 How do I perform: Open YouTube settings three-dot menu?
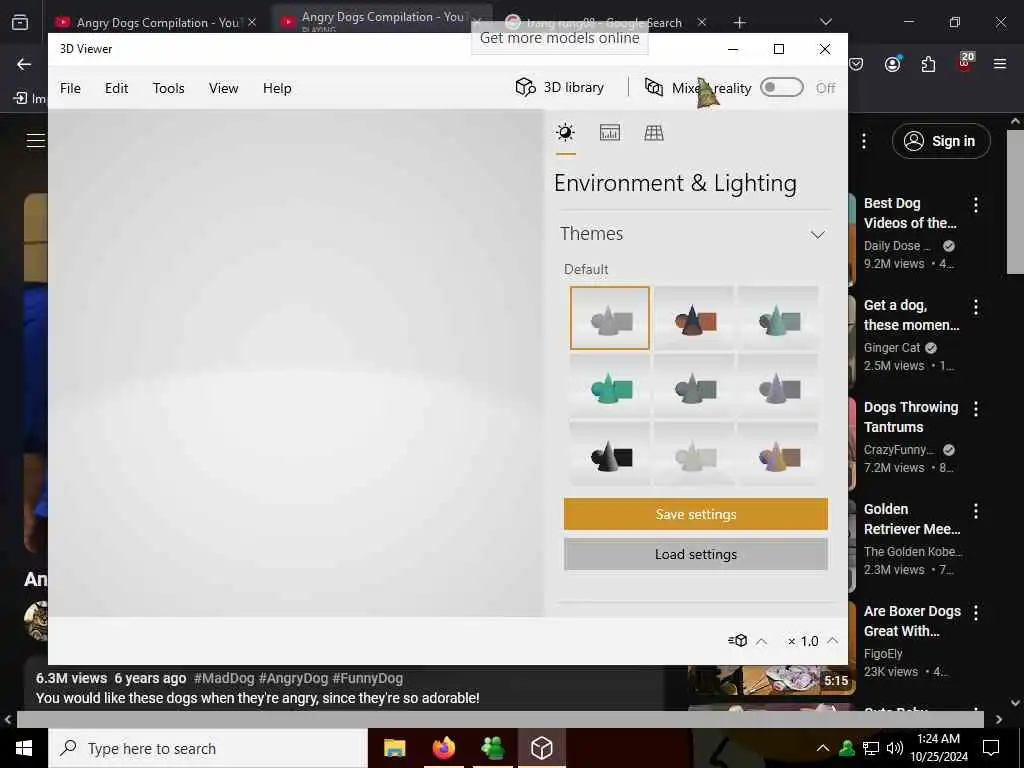pos(864,141)
